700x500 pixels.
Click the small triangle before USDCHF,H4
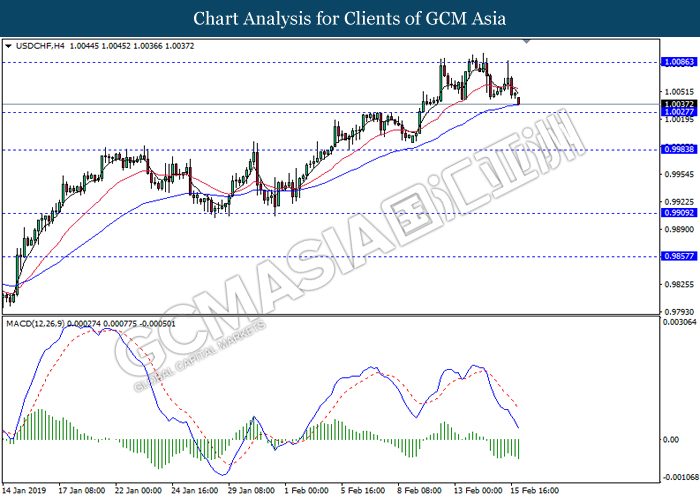tap(8, 46)
